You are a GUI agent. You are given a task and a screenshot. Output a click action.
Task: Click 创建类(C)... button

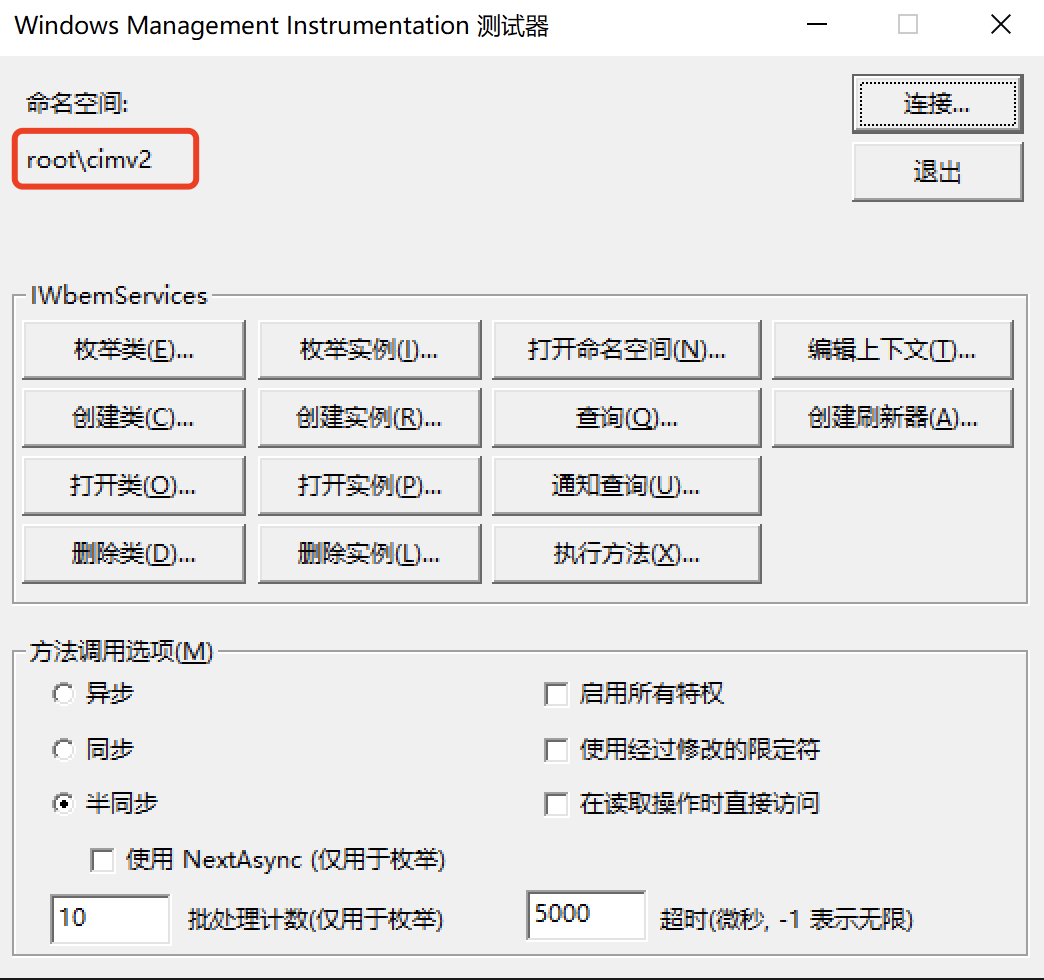(134, 417)
